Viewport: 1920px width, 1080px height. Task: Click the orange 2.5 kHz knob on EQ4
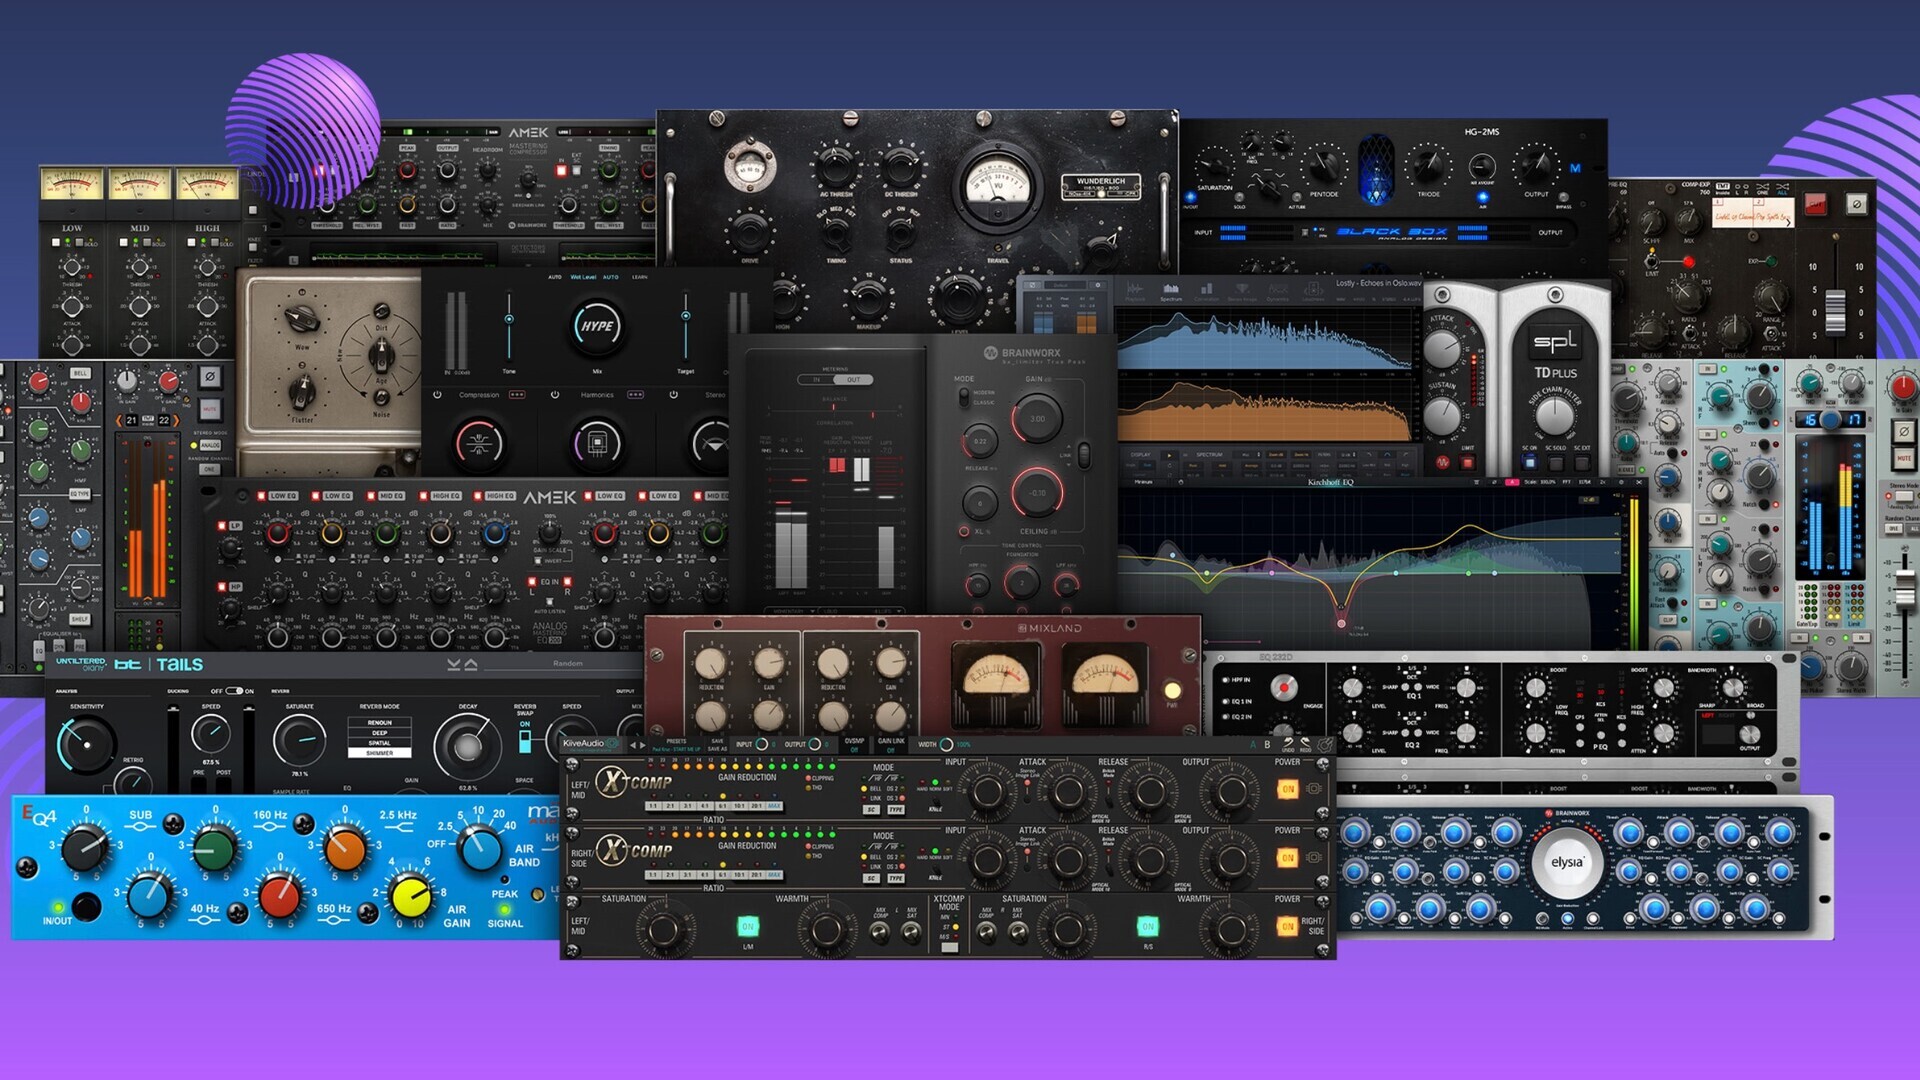[345, 849]
